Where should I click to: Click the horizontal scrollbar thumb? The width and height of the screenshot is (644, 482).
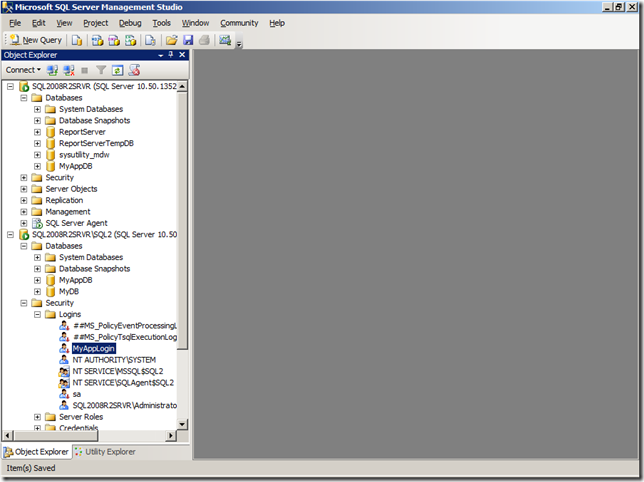click(x=55, y=435)
